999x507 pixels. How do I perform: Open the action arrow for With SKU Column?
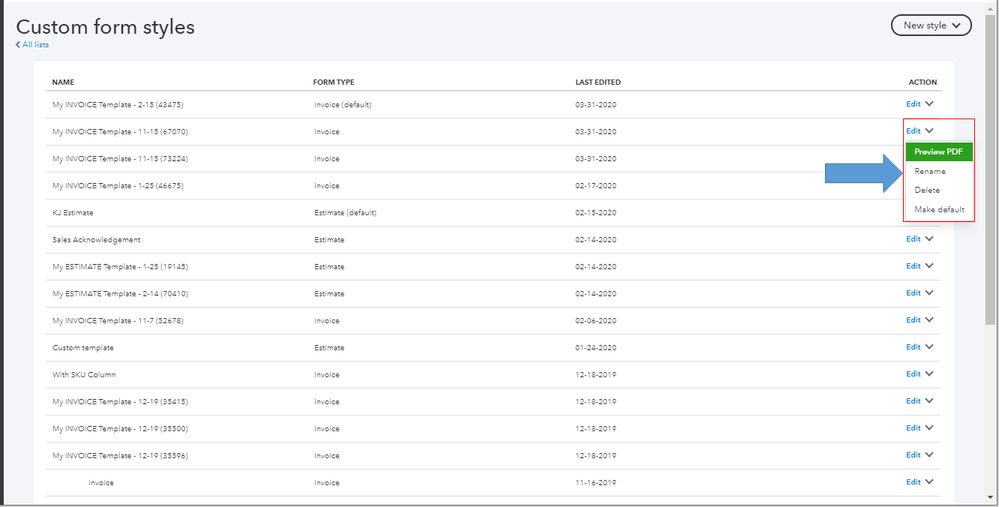click(930, 374)
